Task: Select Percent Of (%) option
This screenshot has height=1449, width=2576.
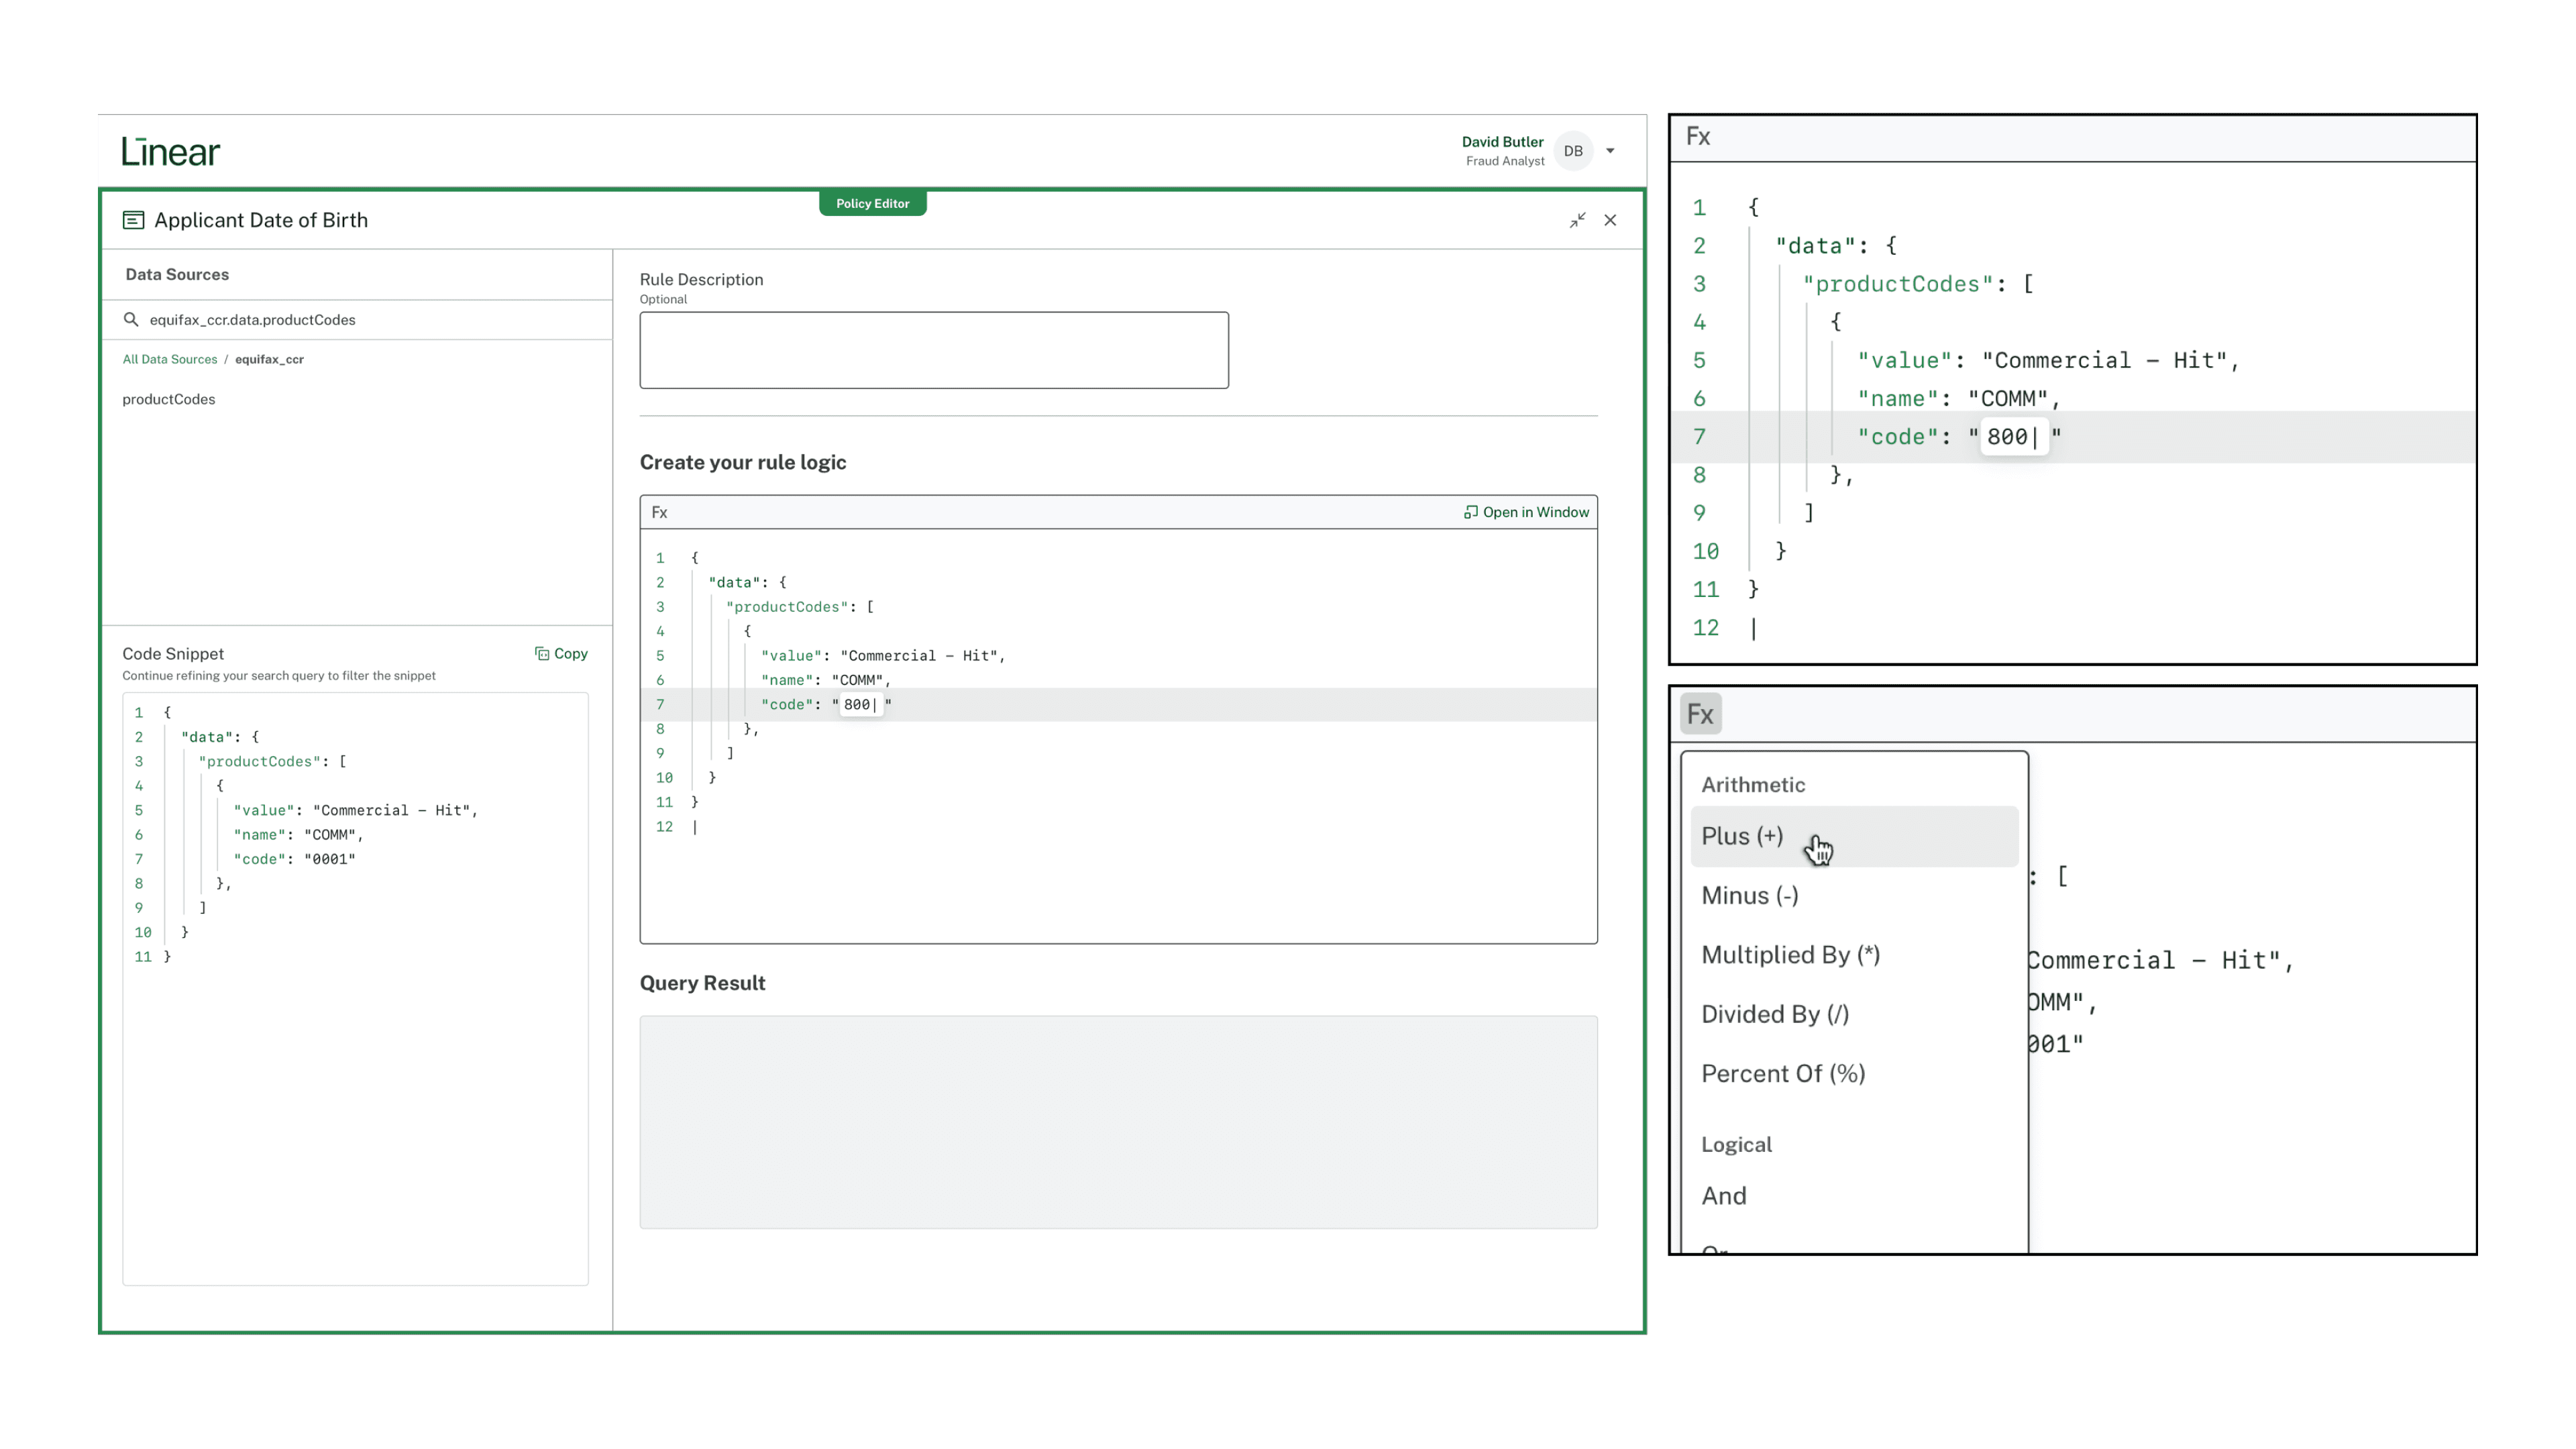Action: pyautogui.click(x=1783, y=1073)
